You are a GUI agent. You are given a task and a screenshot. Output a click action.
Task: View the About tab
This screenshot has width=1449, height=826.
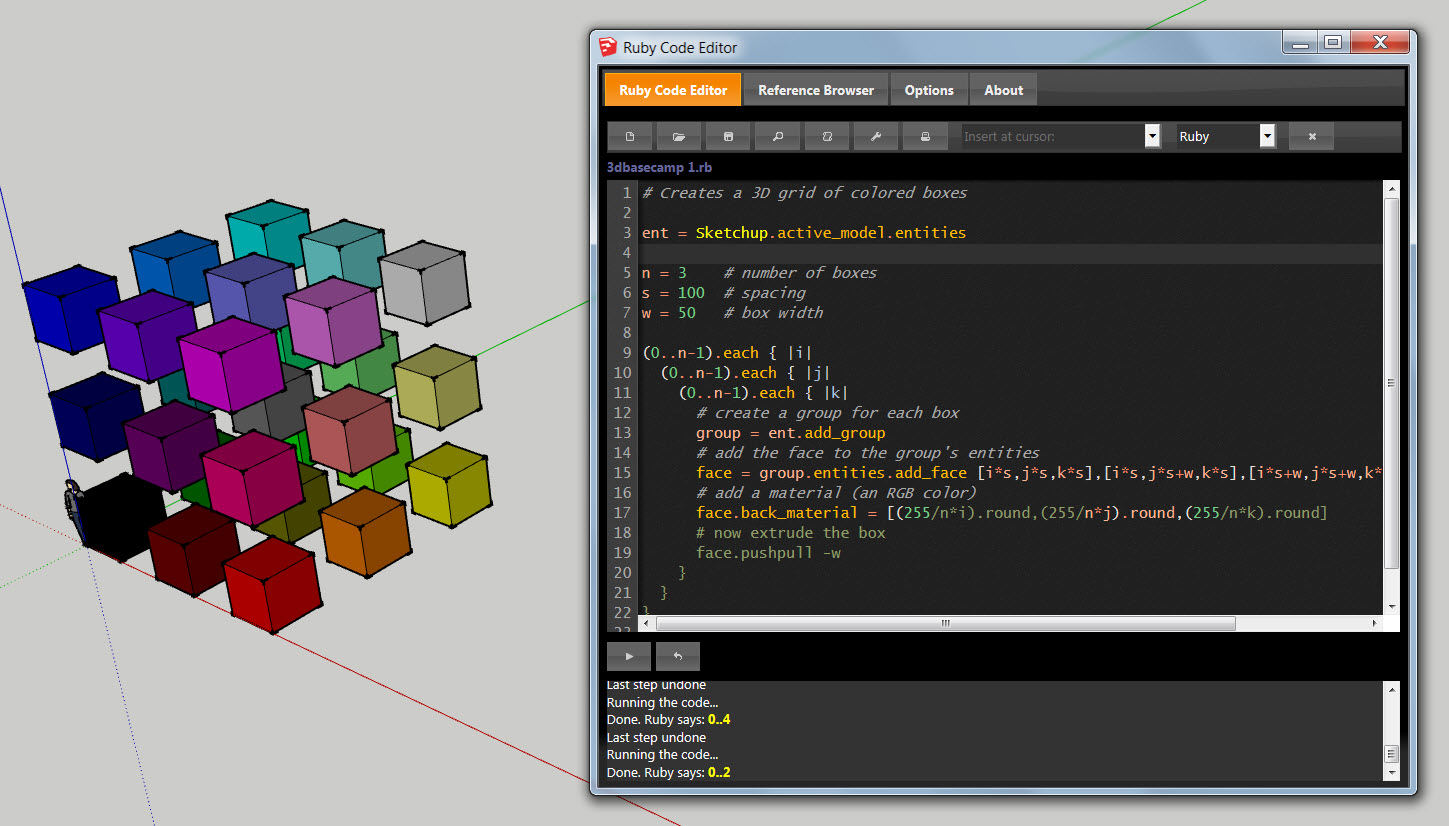tap(1003, 89)
